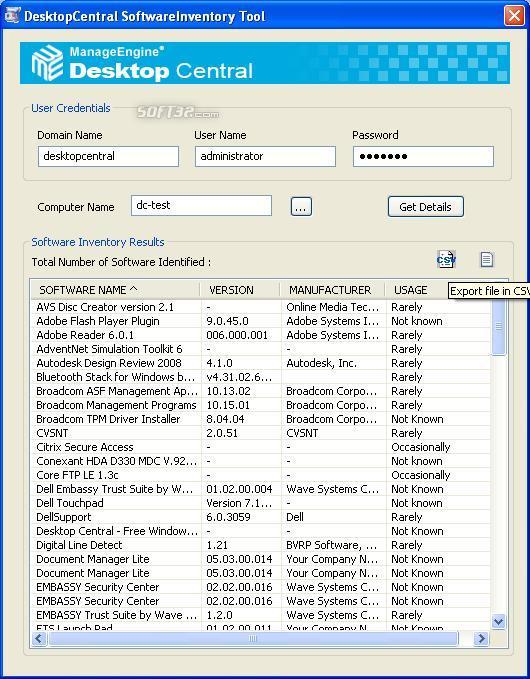This screenshot has height=679, width=530.
Task: Click the application icon in title bar
Action: [12, 16]
